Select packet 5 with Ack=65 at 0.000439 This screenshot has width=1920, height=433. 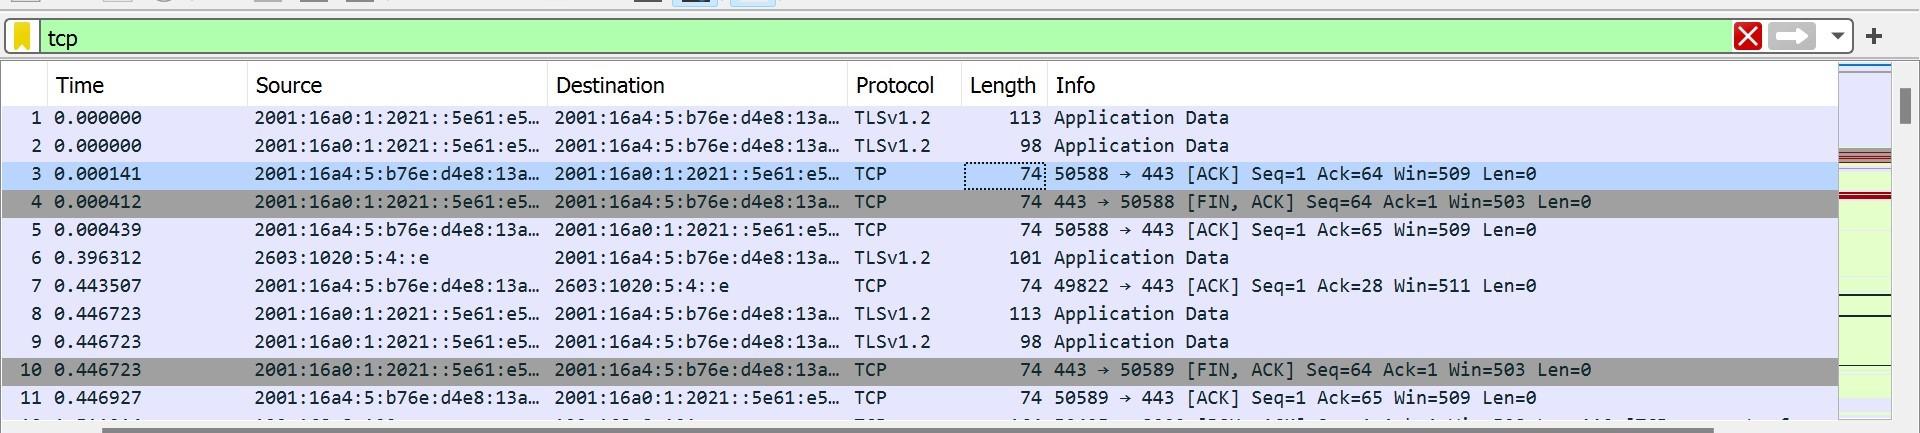(x=919, y=230)
